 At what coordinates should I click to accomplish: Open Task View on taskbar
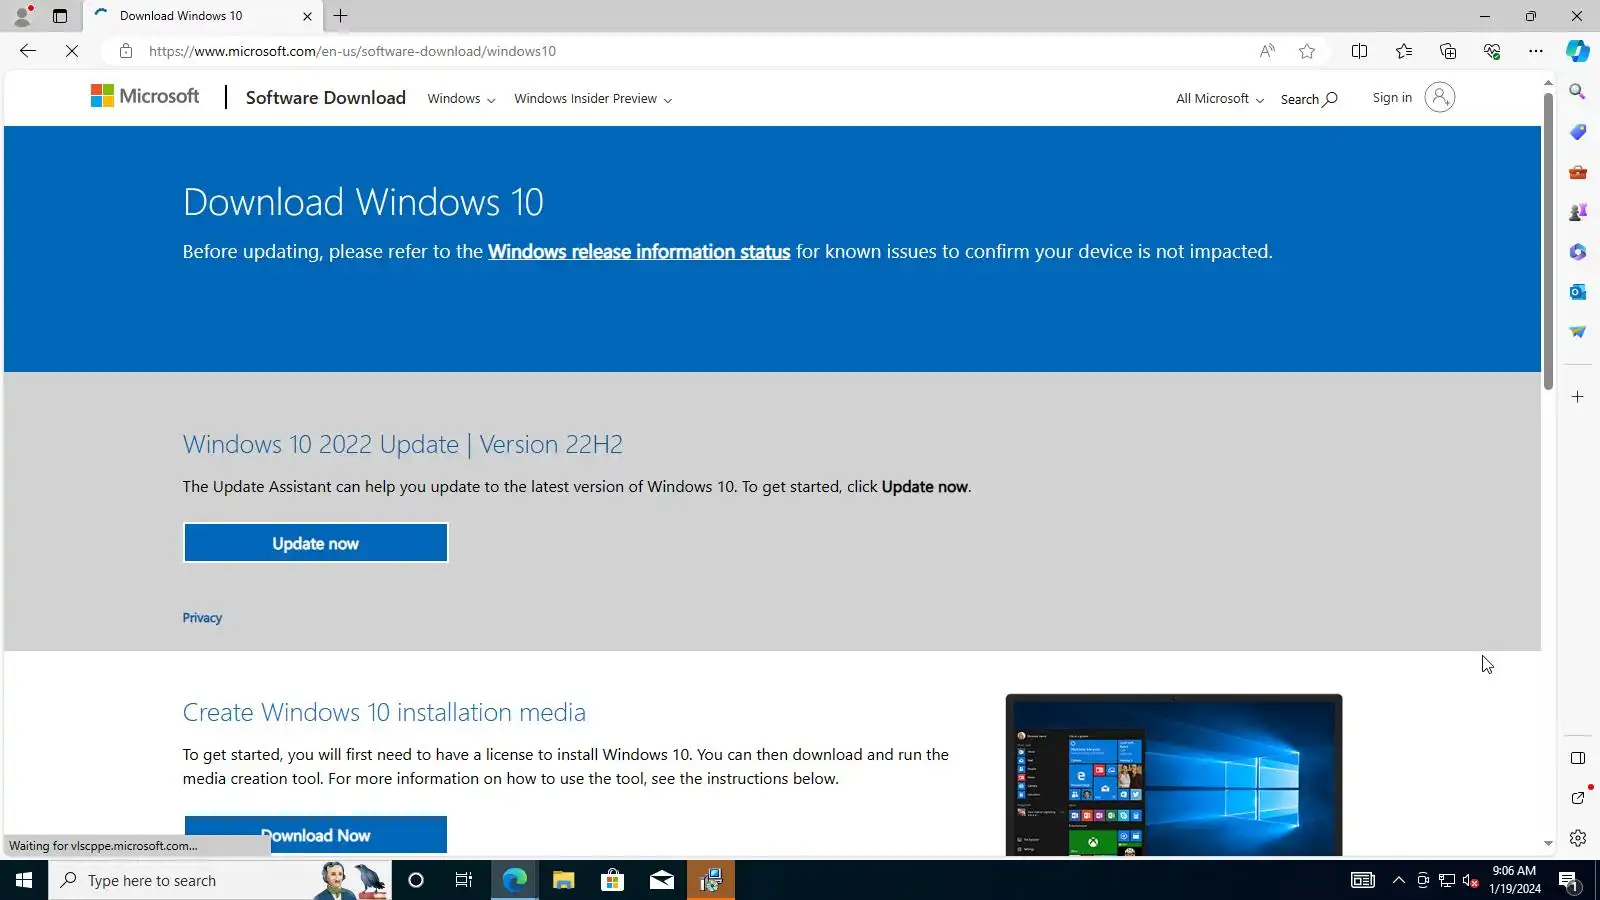464,880
